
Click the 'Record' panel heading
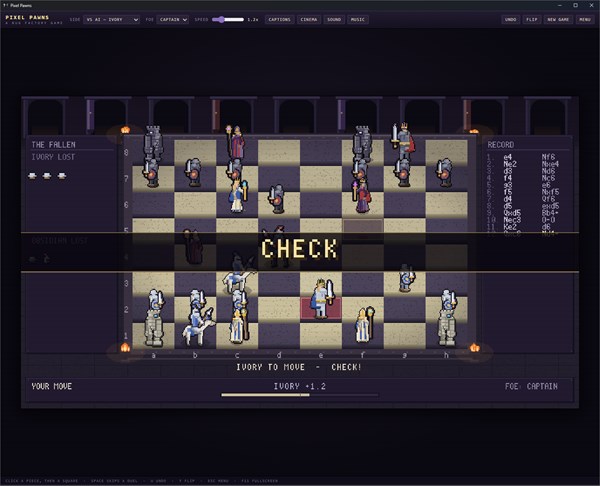(x=501, y=145)
